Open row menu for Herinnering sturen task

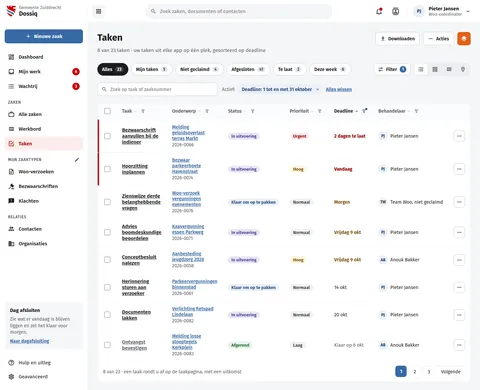click(x=459, y=287)
